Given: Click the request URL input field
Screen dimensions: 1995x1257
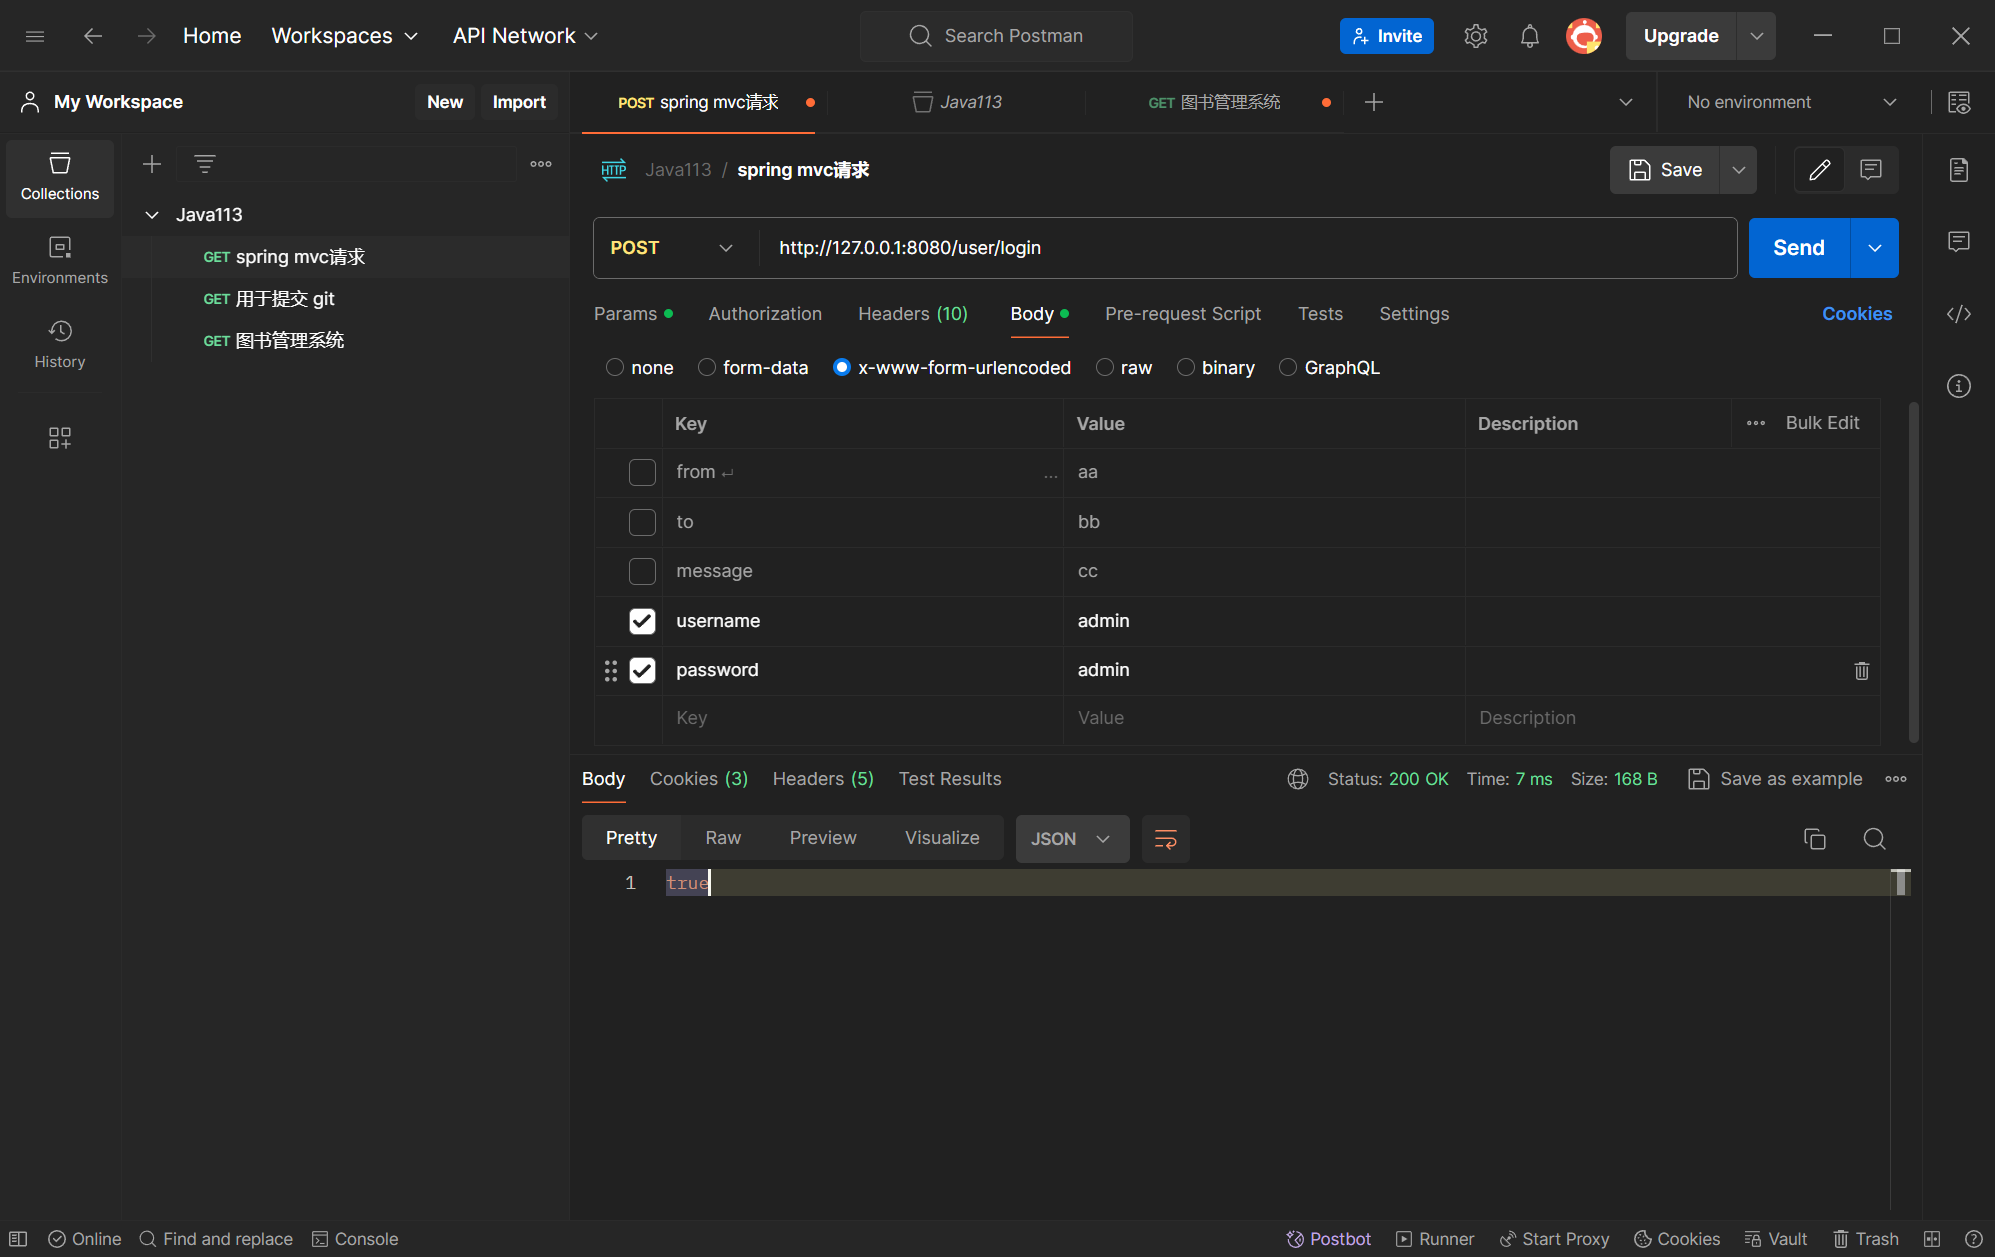Looking at the screenshot, I should click(1240, 248).
